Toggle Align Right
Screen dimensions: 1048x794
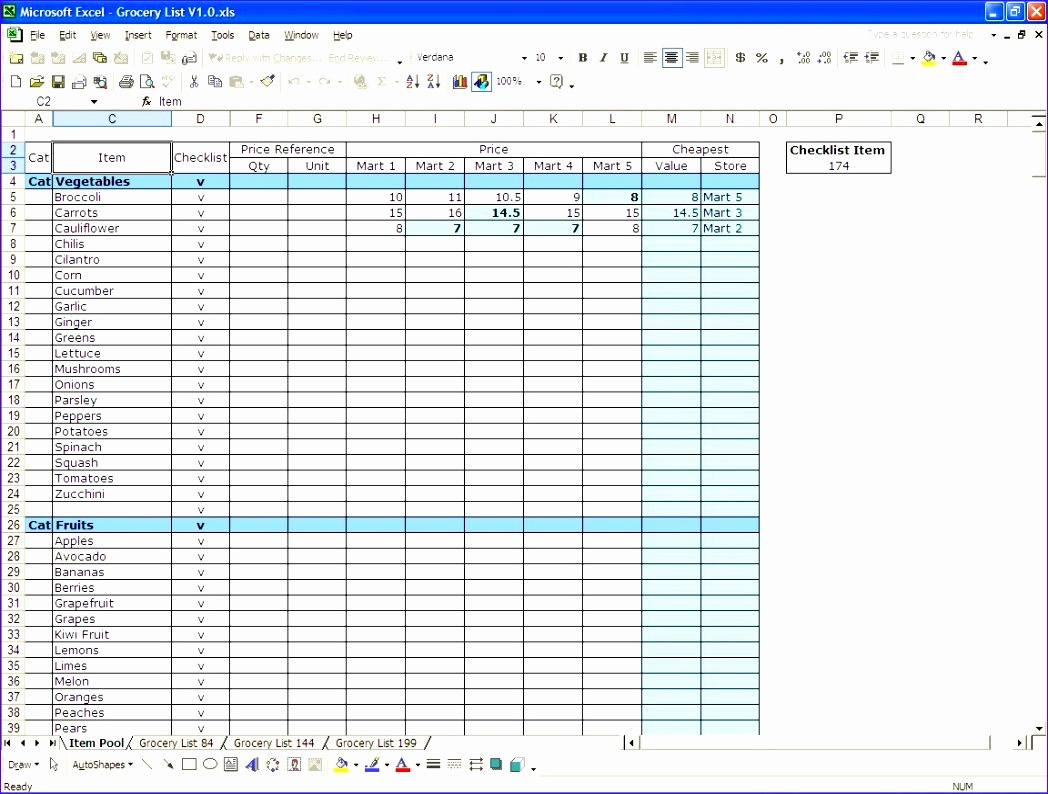pyautogui.click(x=692, y=58)
